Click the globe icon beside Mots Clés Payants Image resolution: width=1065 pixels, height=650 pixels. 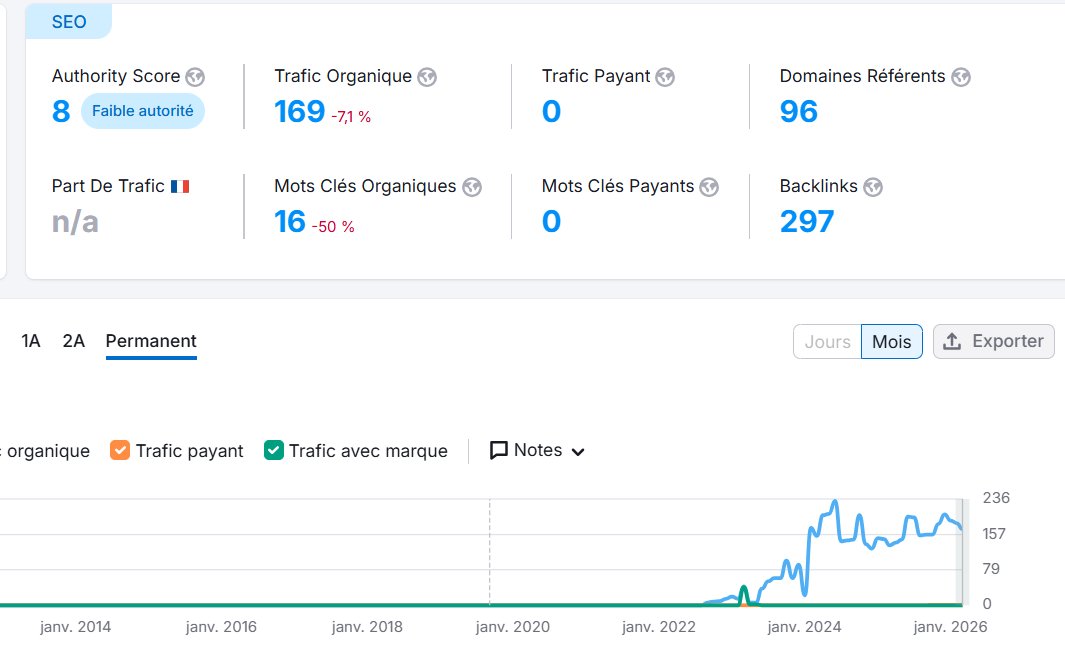pyautogui.click(x=709, y=187)
